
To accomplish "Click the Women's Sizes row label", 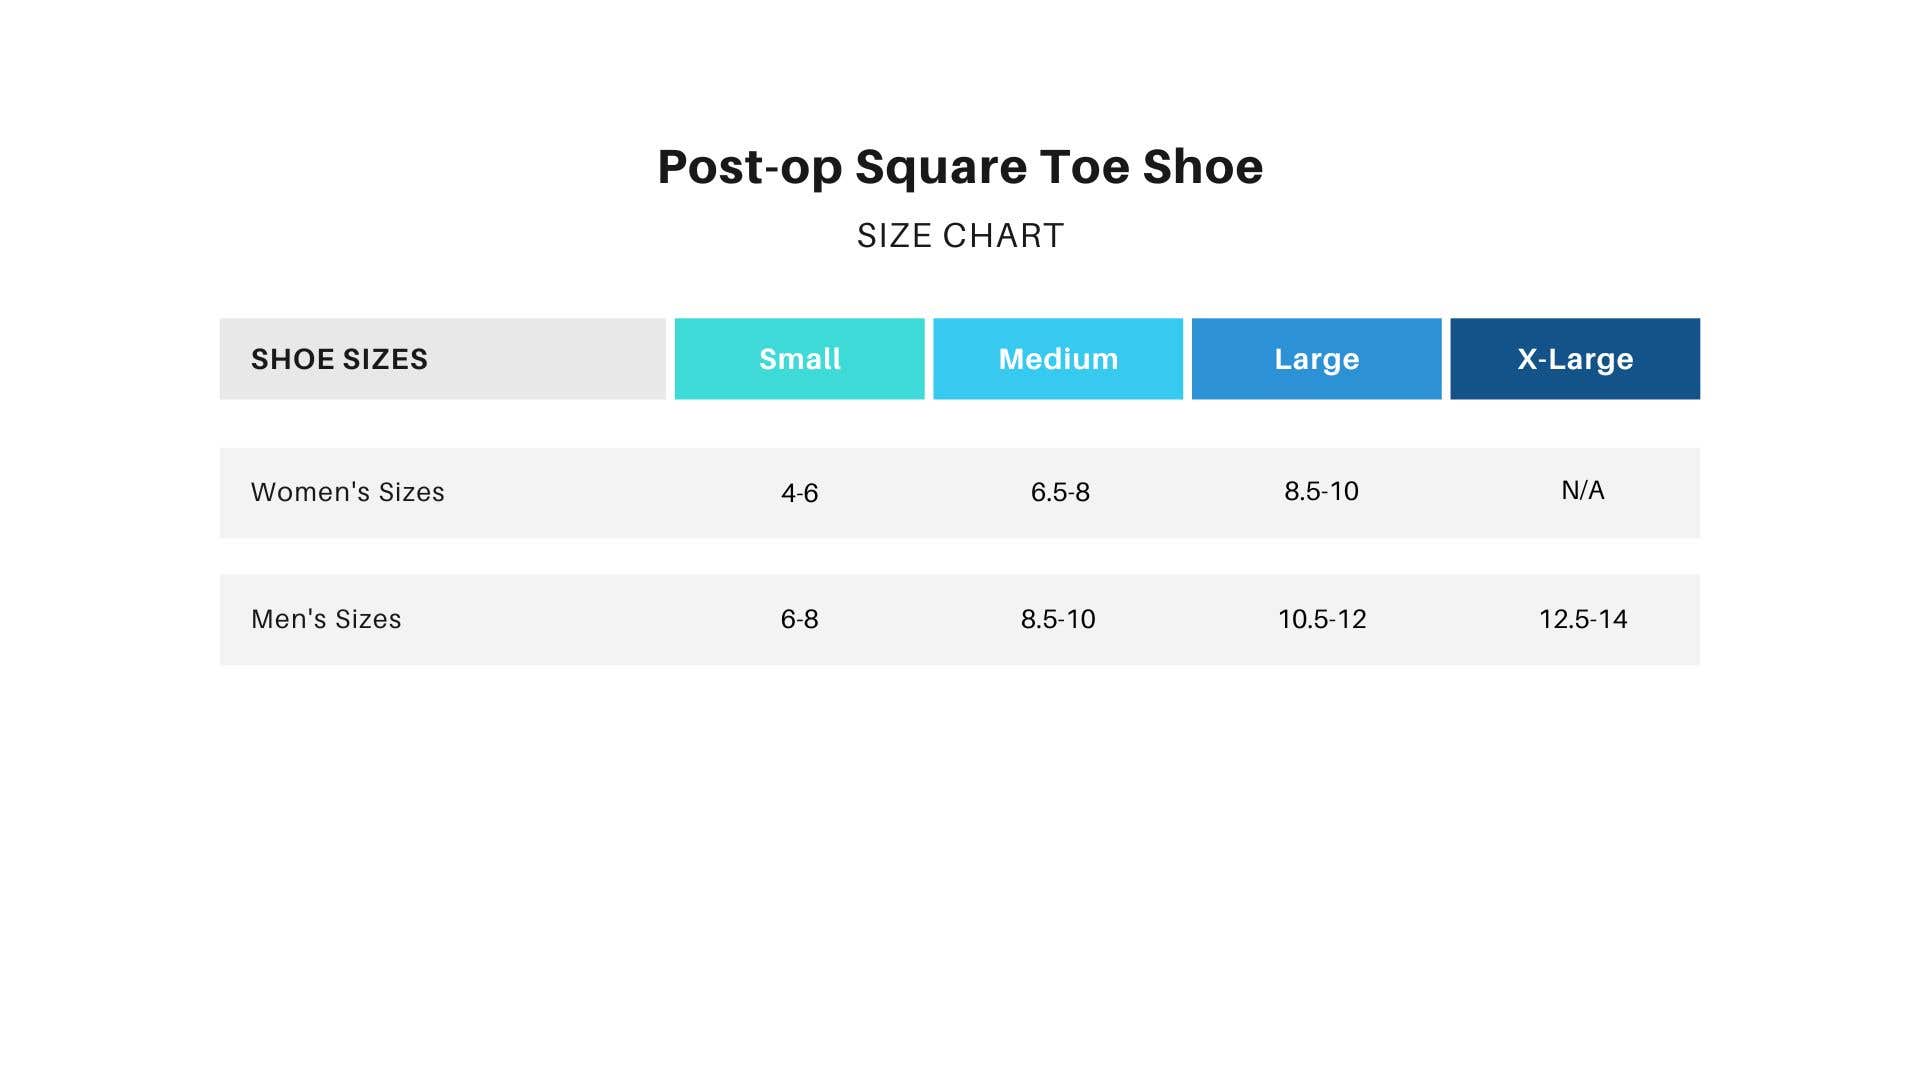I will [x=348, y=492].
